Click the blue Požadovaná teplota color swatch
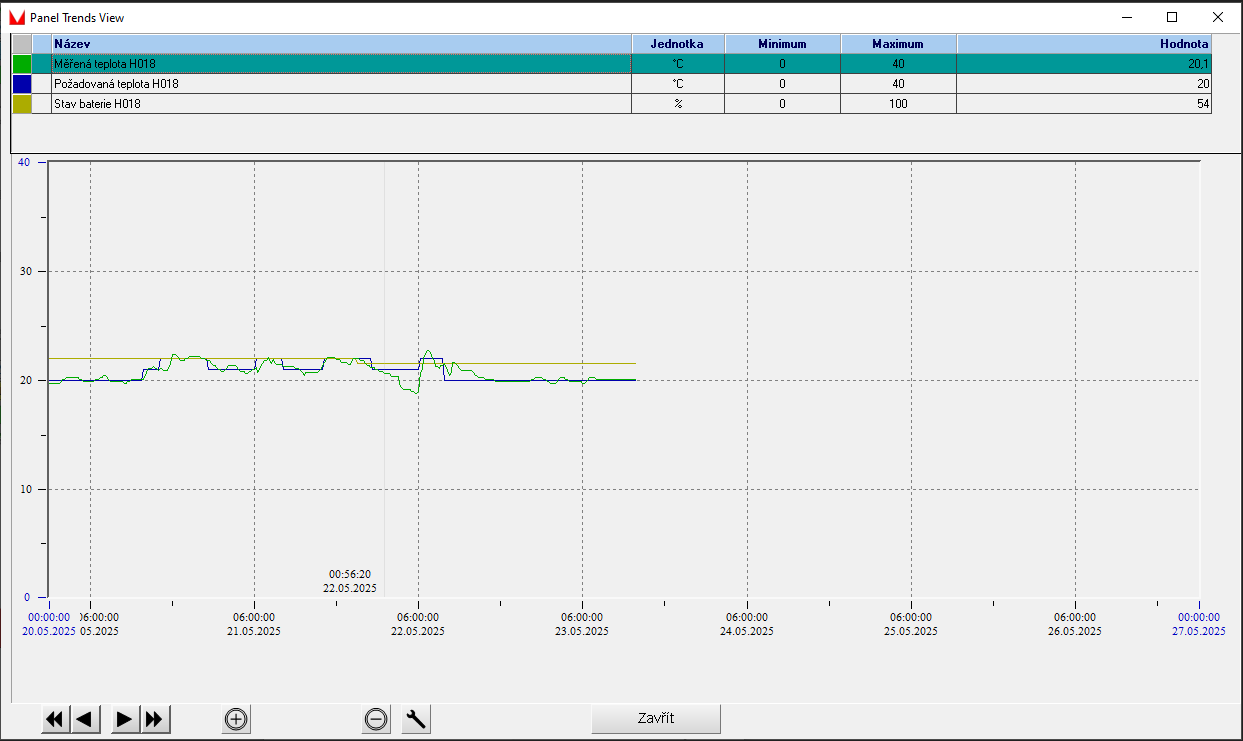Image resolution: width=1243 pixels, height=741 pixels. coord(22,84)
